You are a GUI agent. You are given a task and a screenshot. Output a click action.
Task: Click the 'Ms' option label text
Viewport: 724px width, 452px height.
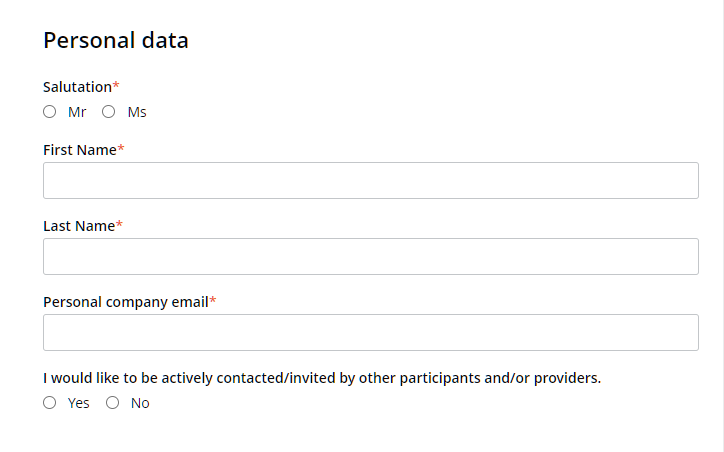tap(137, 112)
